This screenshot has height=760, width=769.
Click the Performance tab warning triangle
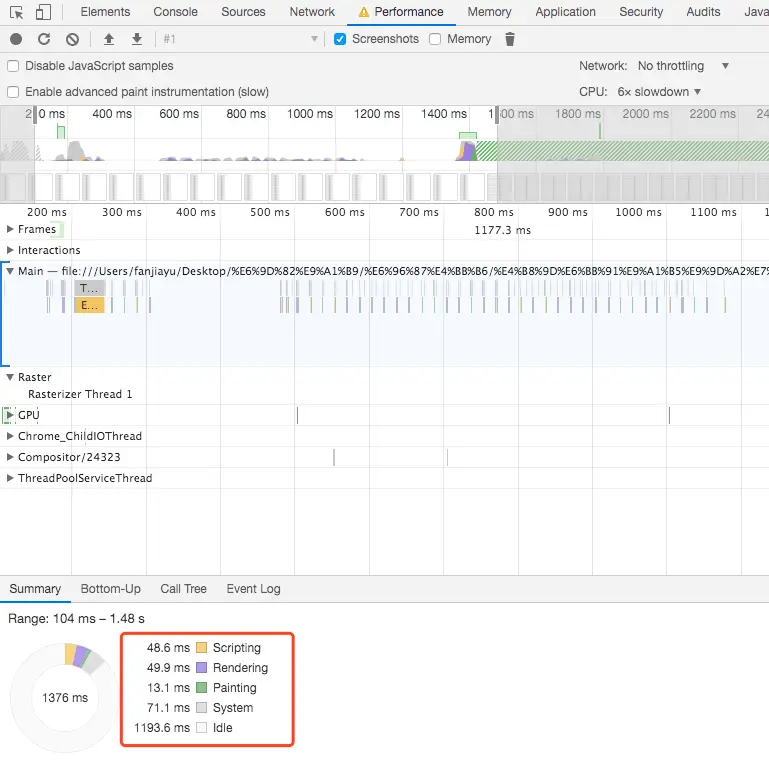(363, 12)
